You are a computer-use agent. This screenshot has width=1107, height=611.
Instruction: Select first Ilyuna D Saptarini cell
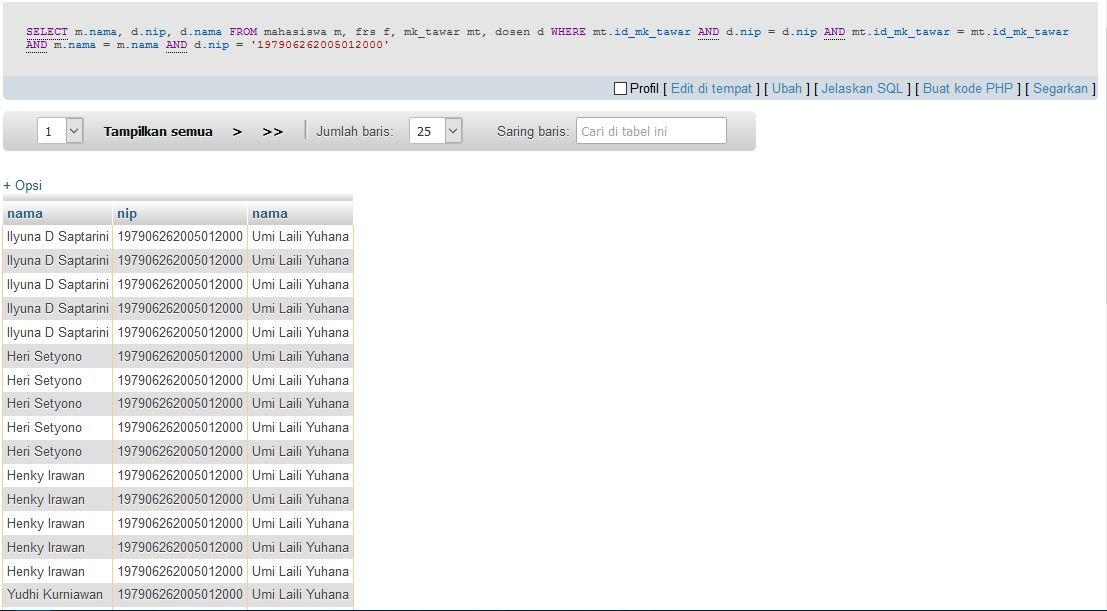pos(58,237)
